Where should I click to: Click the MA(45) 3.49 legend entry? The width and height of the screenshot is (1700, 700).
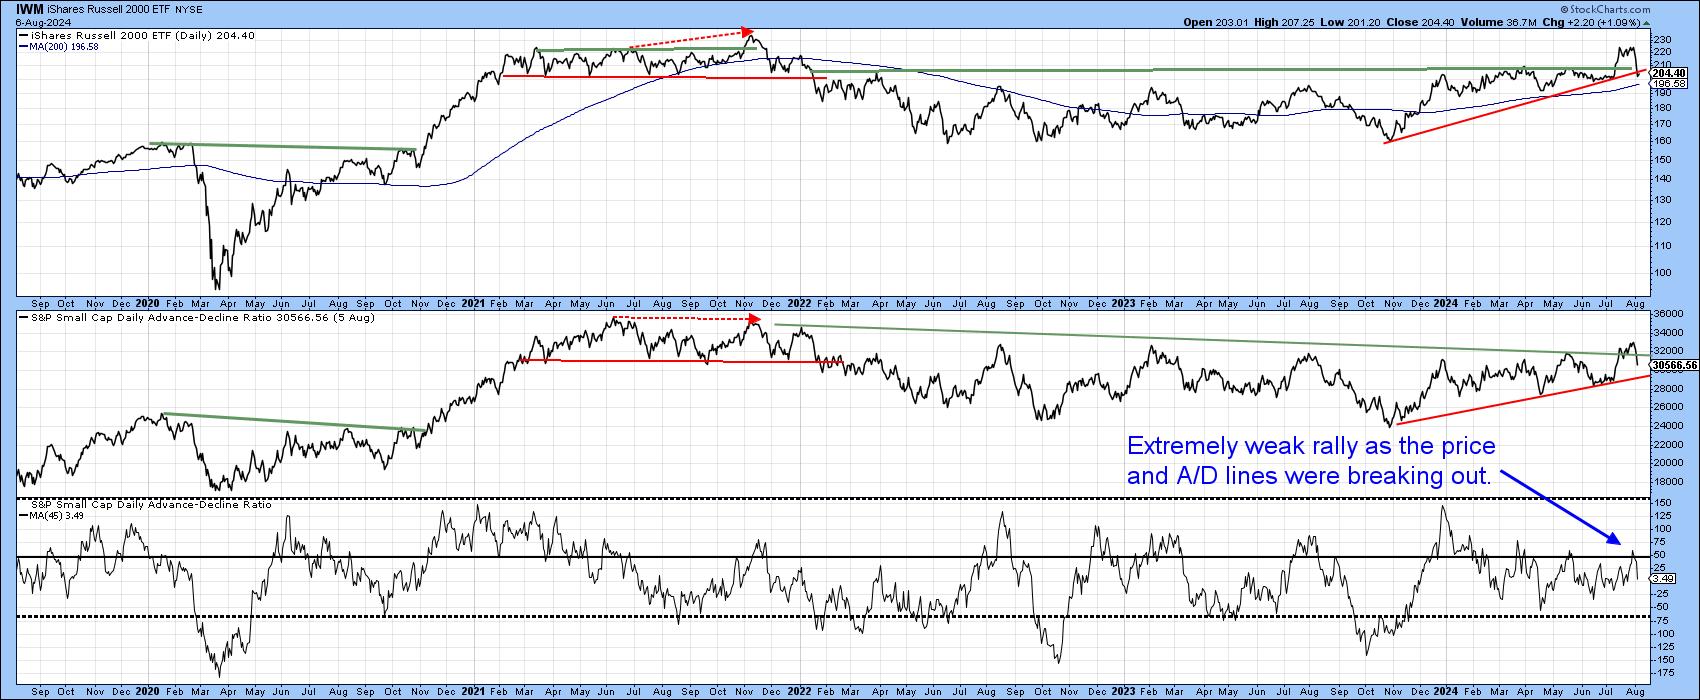coord(53,516)
